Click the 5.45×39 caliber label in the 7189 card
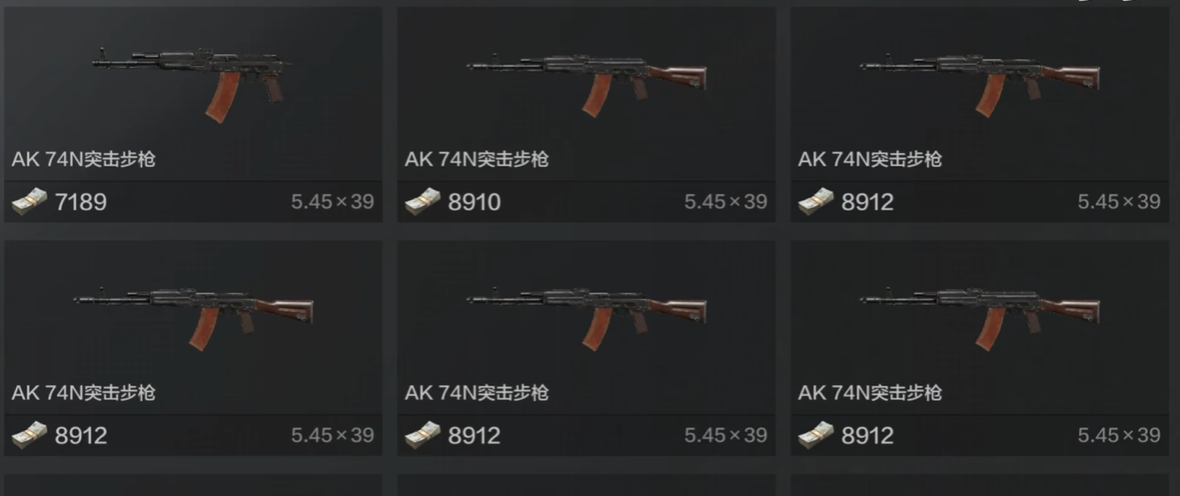Screen dimensions: 1180x496 (332, 202)
